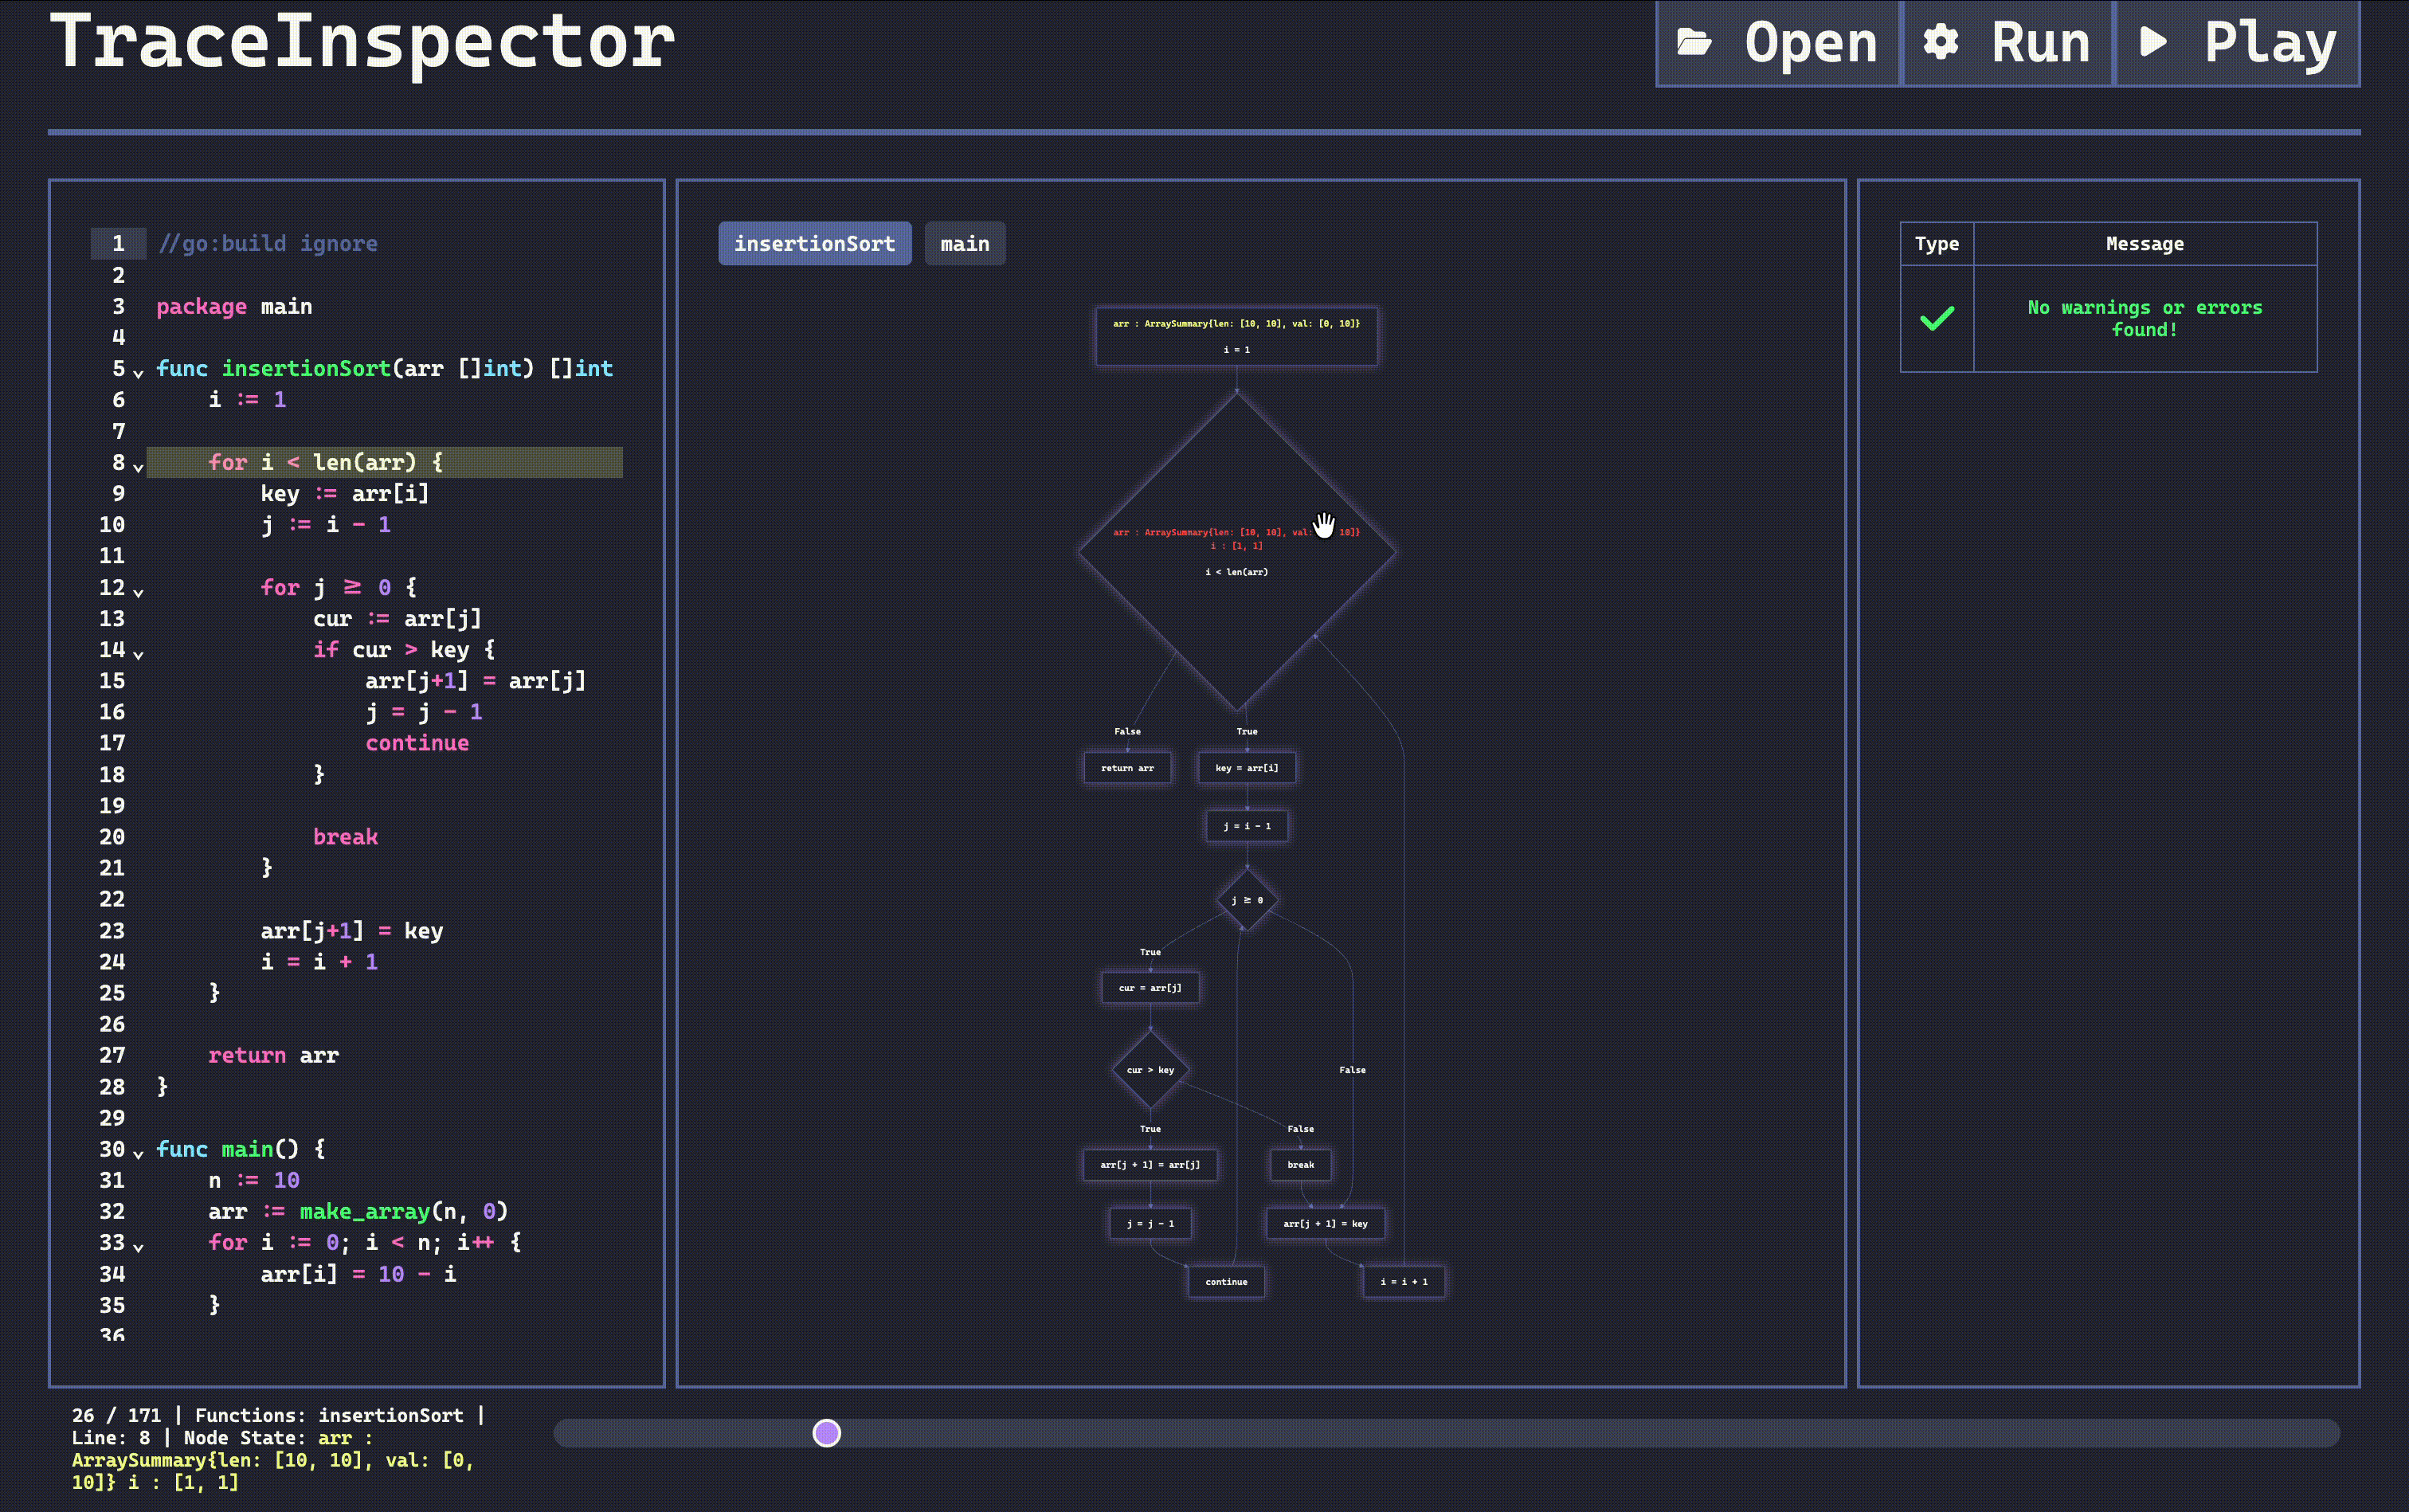The height and width of the screenshot is (1512, 2409).
Task: Click the highlighted 'for i < len(arr)' line
Action: coord(385,462)
